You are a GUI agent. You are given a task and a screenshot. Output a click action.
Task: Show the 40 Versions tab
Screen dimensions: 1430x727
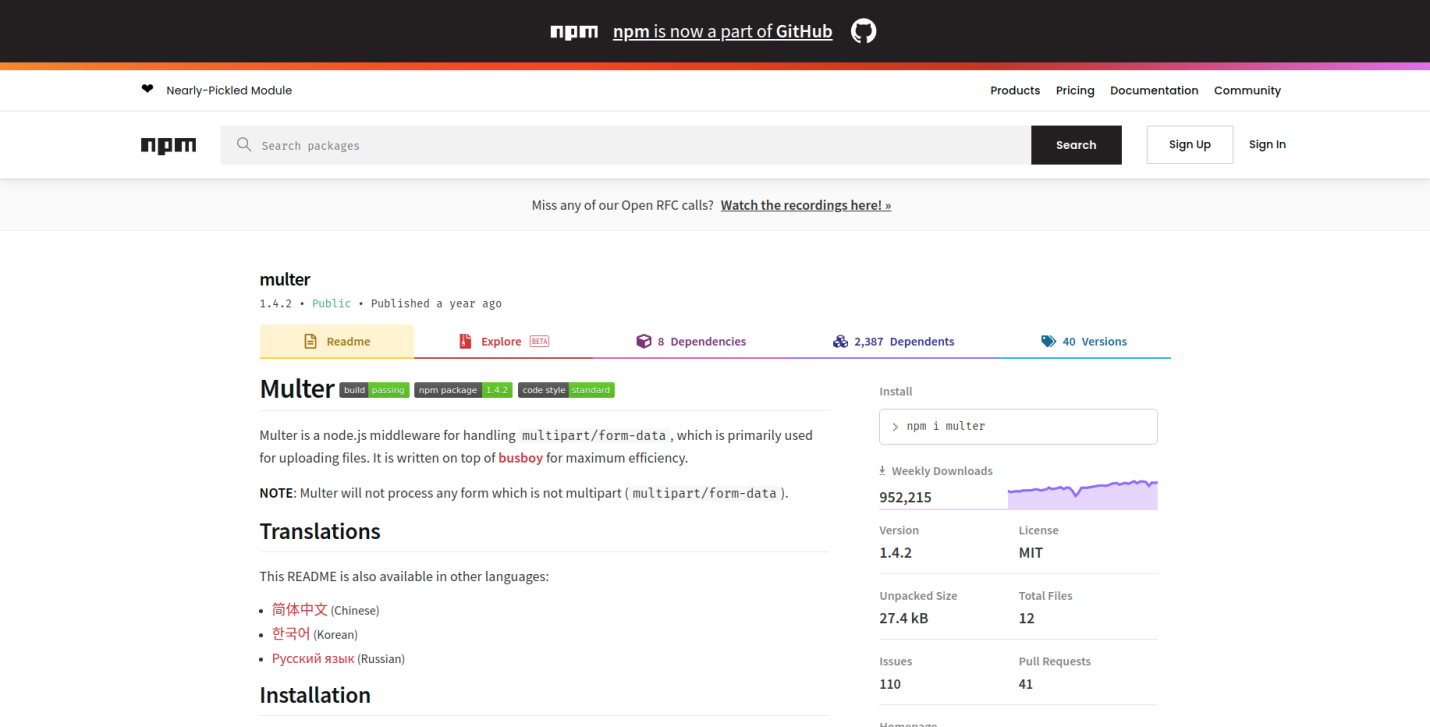tap(1084, 341)
